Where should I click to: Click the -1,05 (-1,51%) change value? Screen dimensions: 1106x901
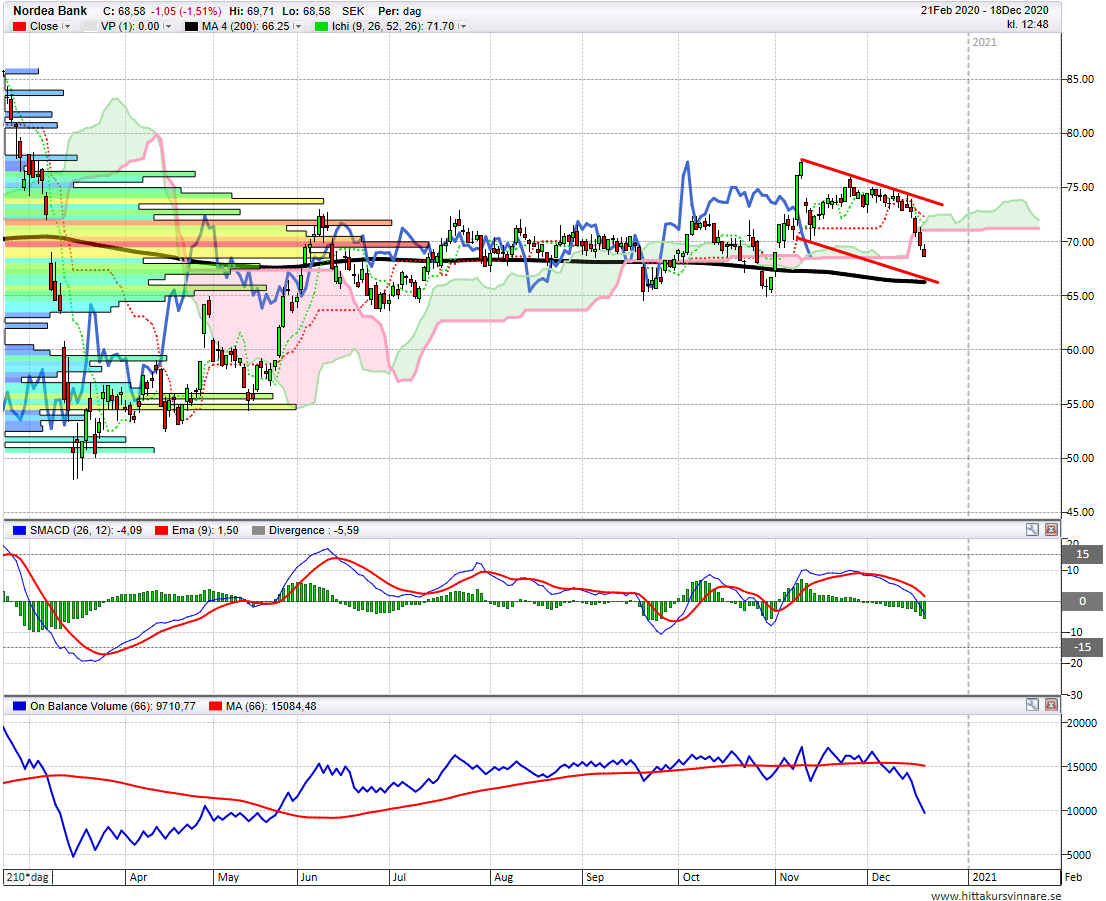(x=187, y=11)
